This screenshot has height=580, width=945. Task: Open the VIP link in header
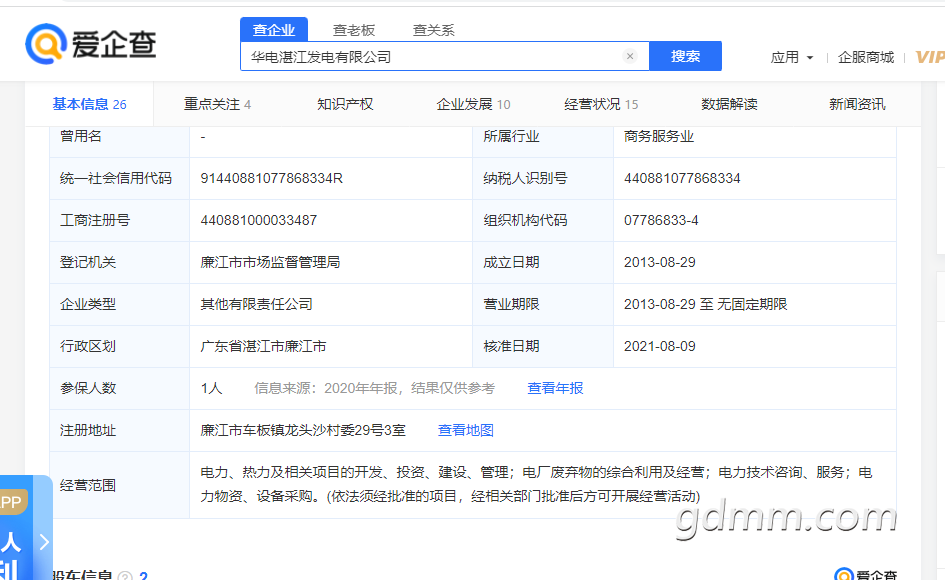[929, 57]
